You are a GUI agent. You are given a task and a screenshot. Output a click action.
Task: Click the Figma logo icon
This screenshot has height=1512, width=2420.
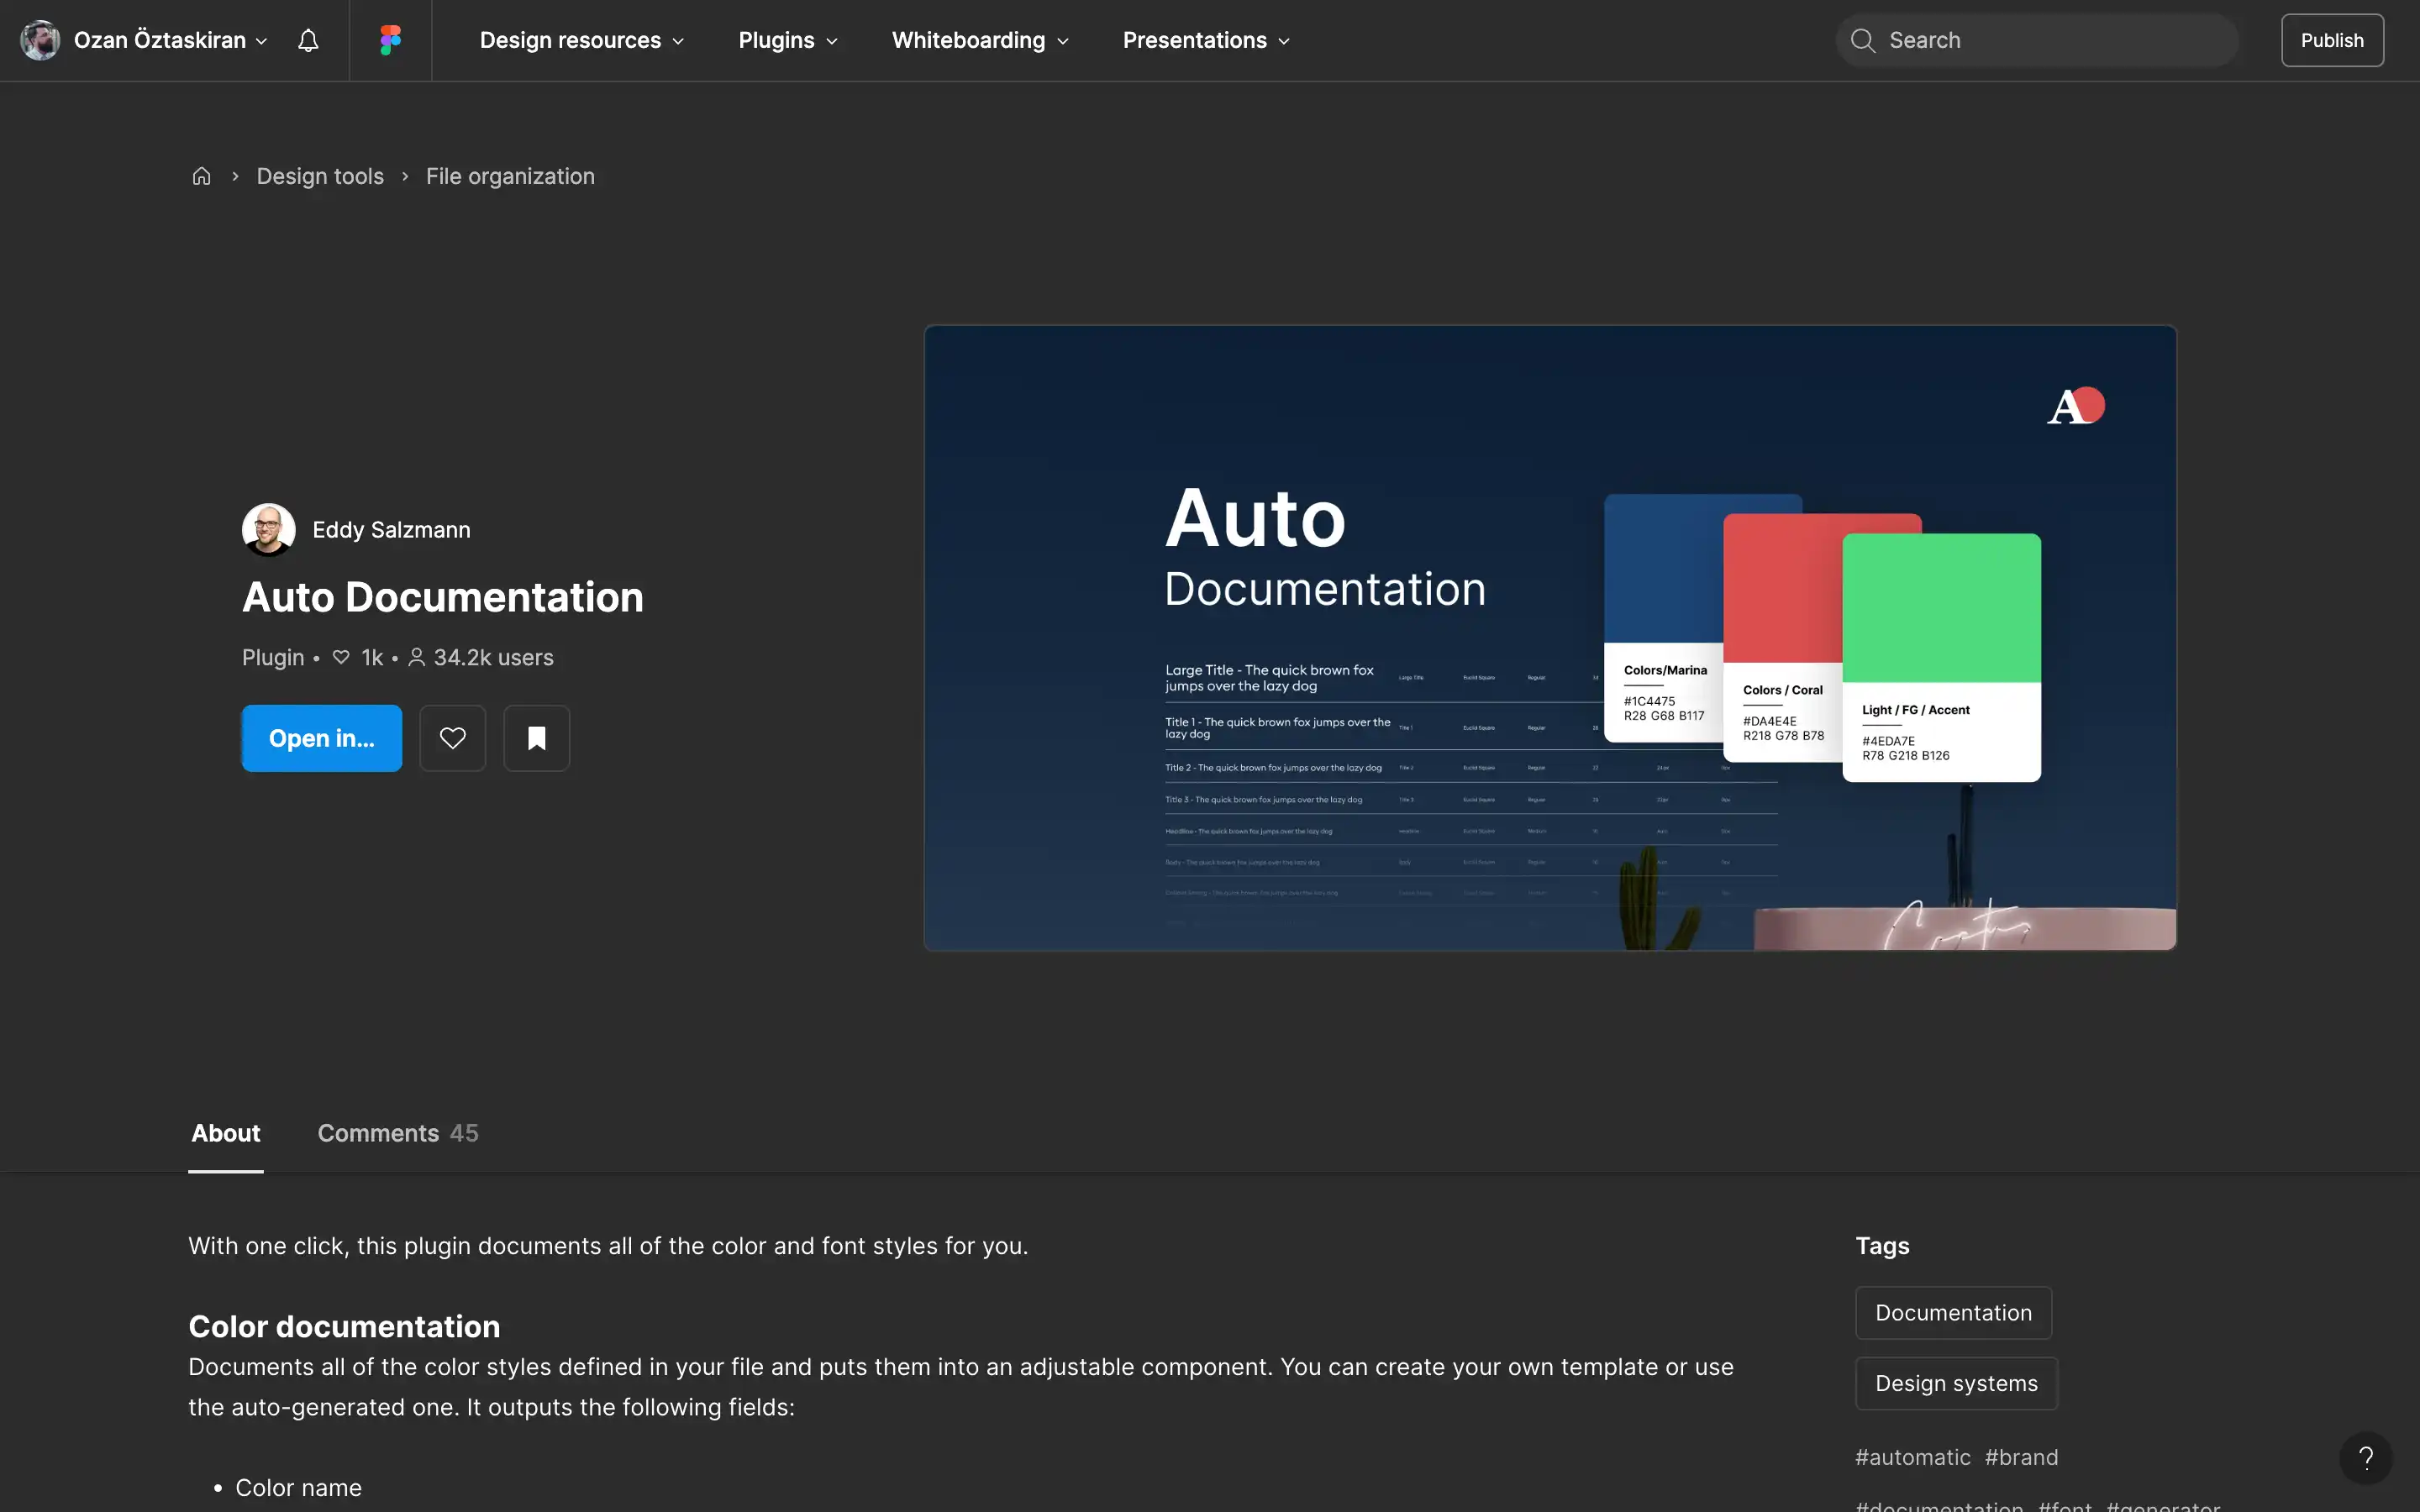click(390, 40)
